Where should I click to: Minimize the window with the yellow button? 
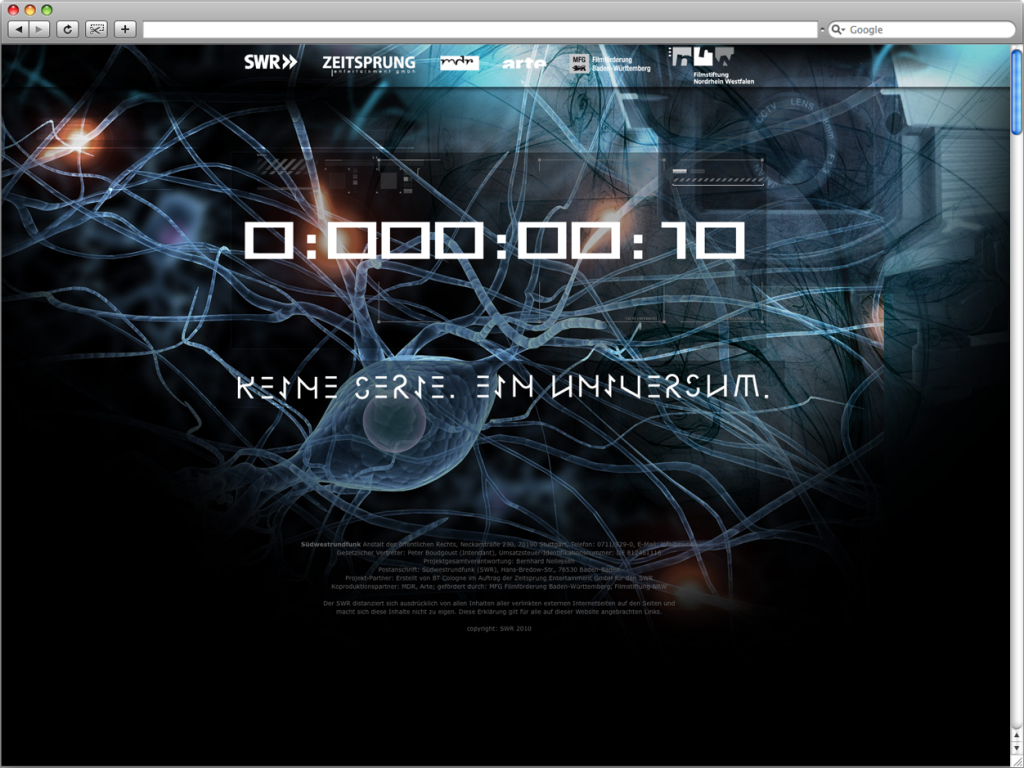click(x=30, y=10)
